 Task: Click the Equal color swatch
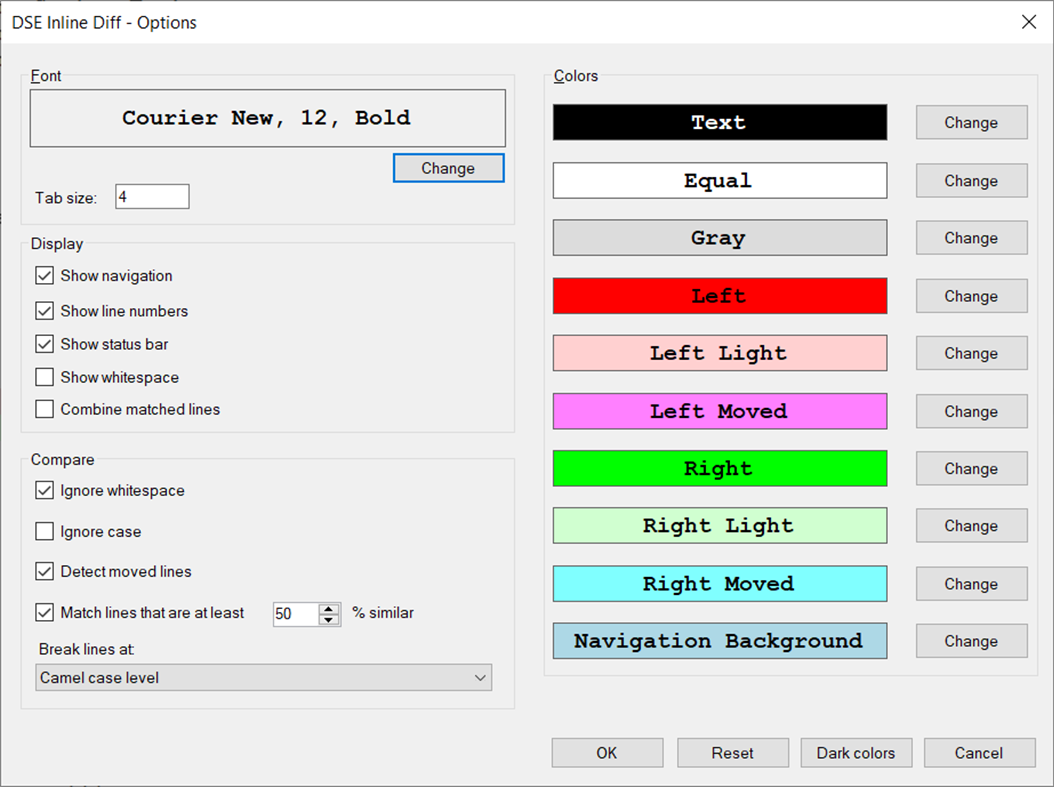pos(719,180)
